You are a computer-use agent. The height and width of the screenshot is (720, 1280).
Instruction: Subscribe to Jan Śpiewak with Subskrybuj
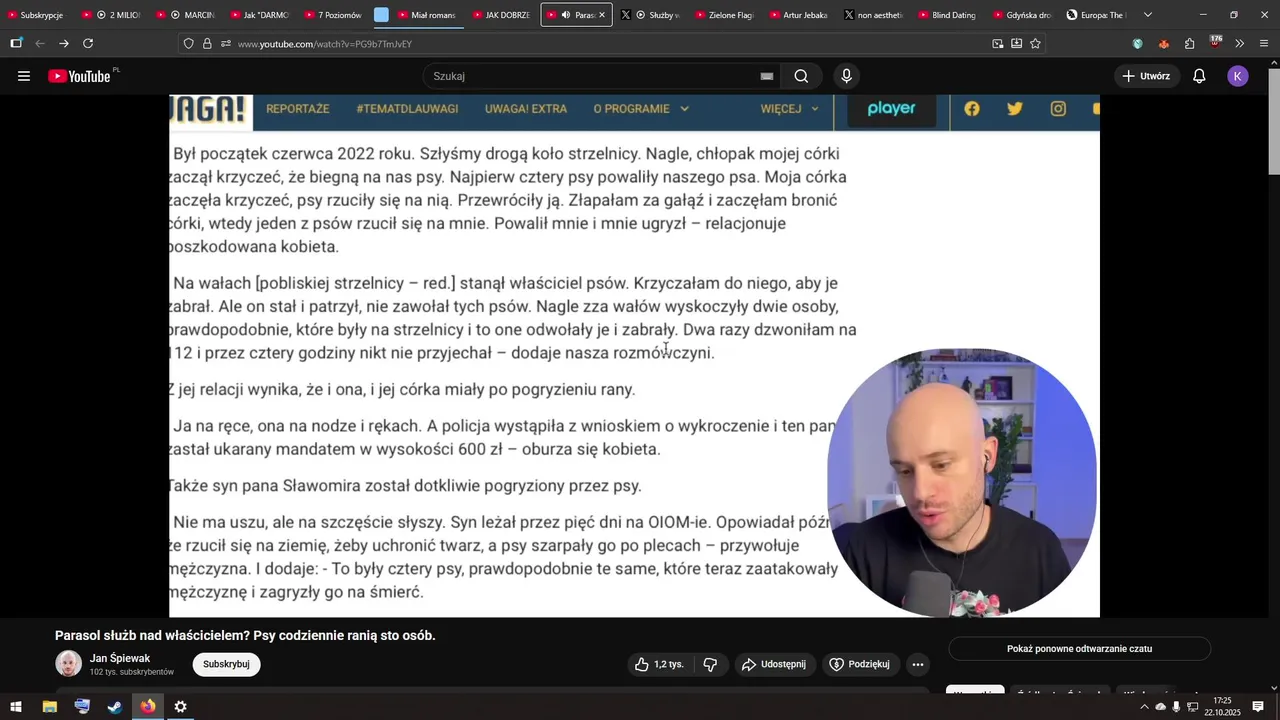click(x=226, y=664)
